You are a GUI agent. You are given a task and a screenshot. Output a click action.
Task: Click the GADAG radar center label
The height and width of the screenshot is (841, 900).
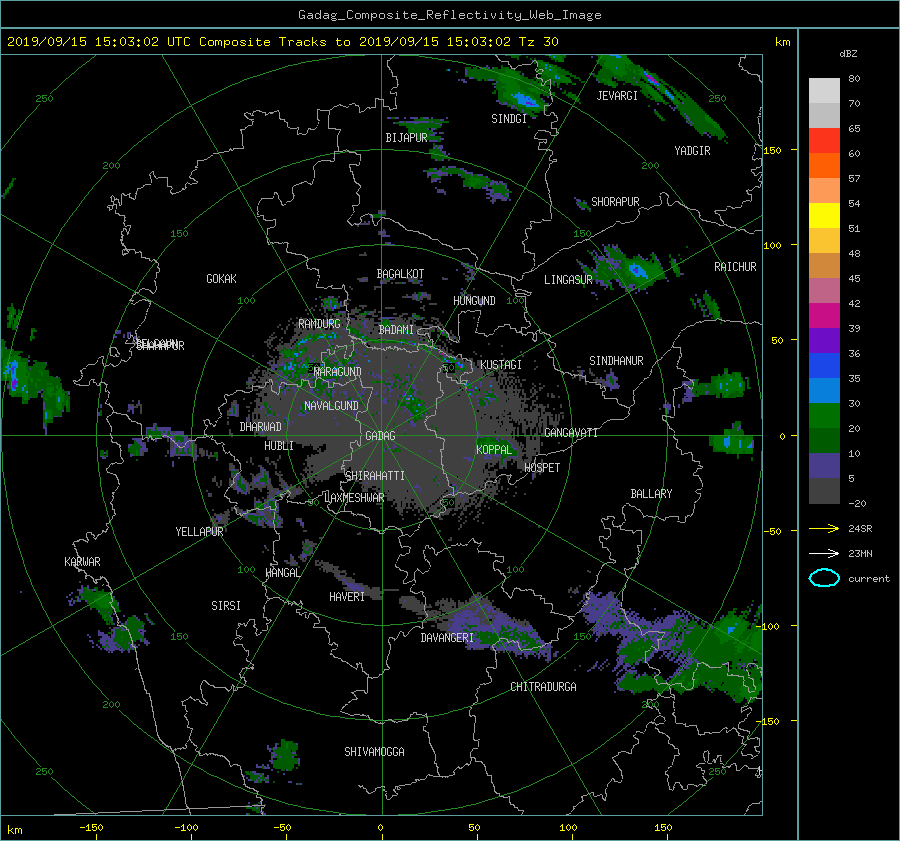pyautogui.click(x=380, y=436)
